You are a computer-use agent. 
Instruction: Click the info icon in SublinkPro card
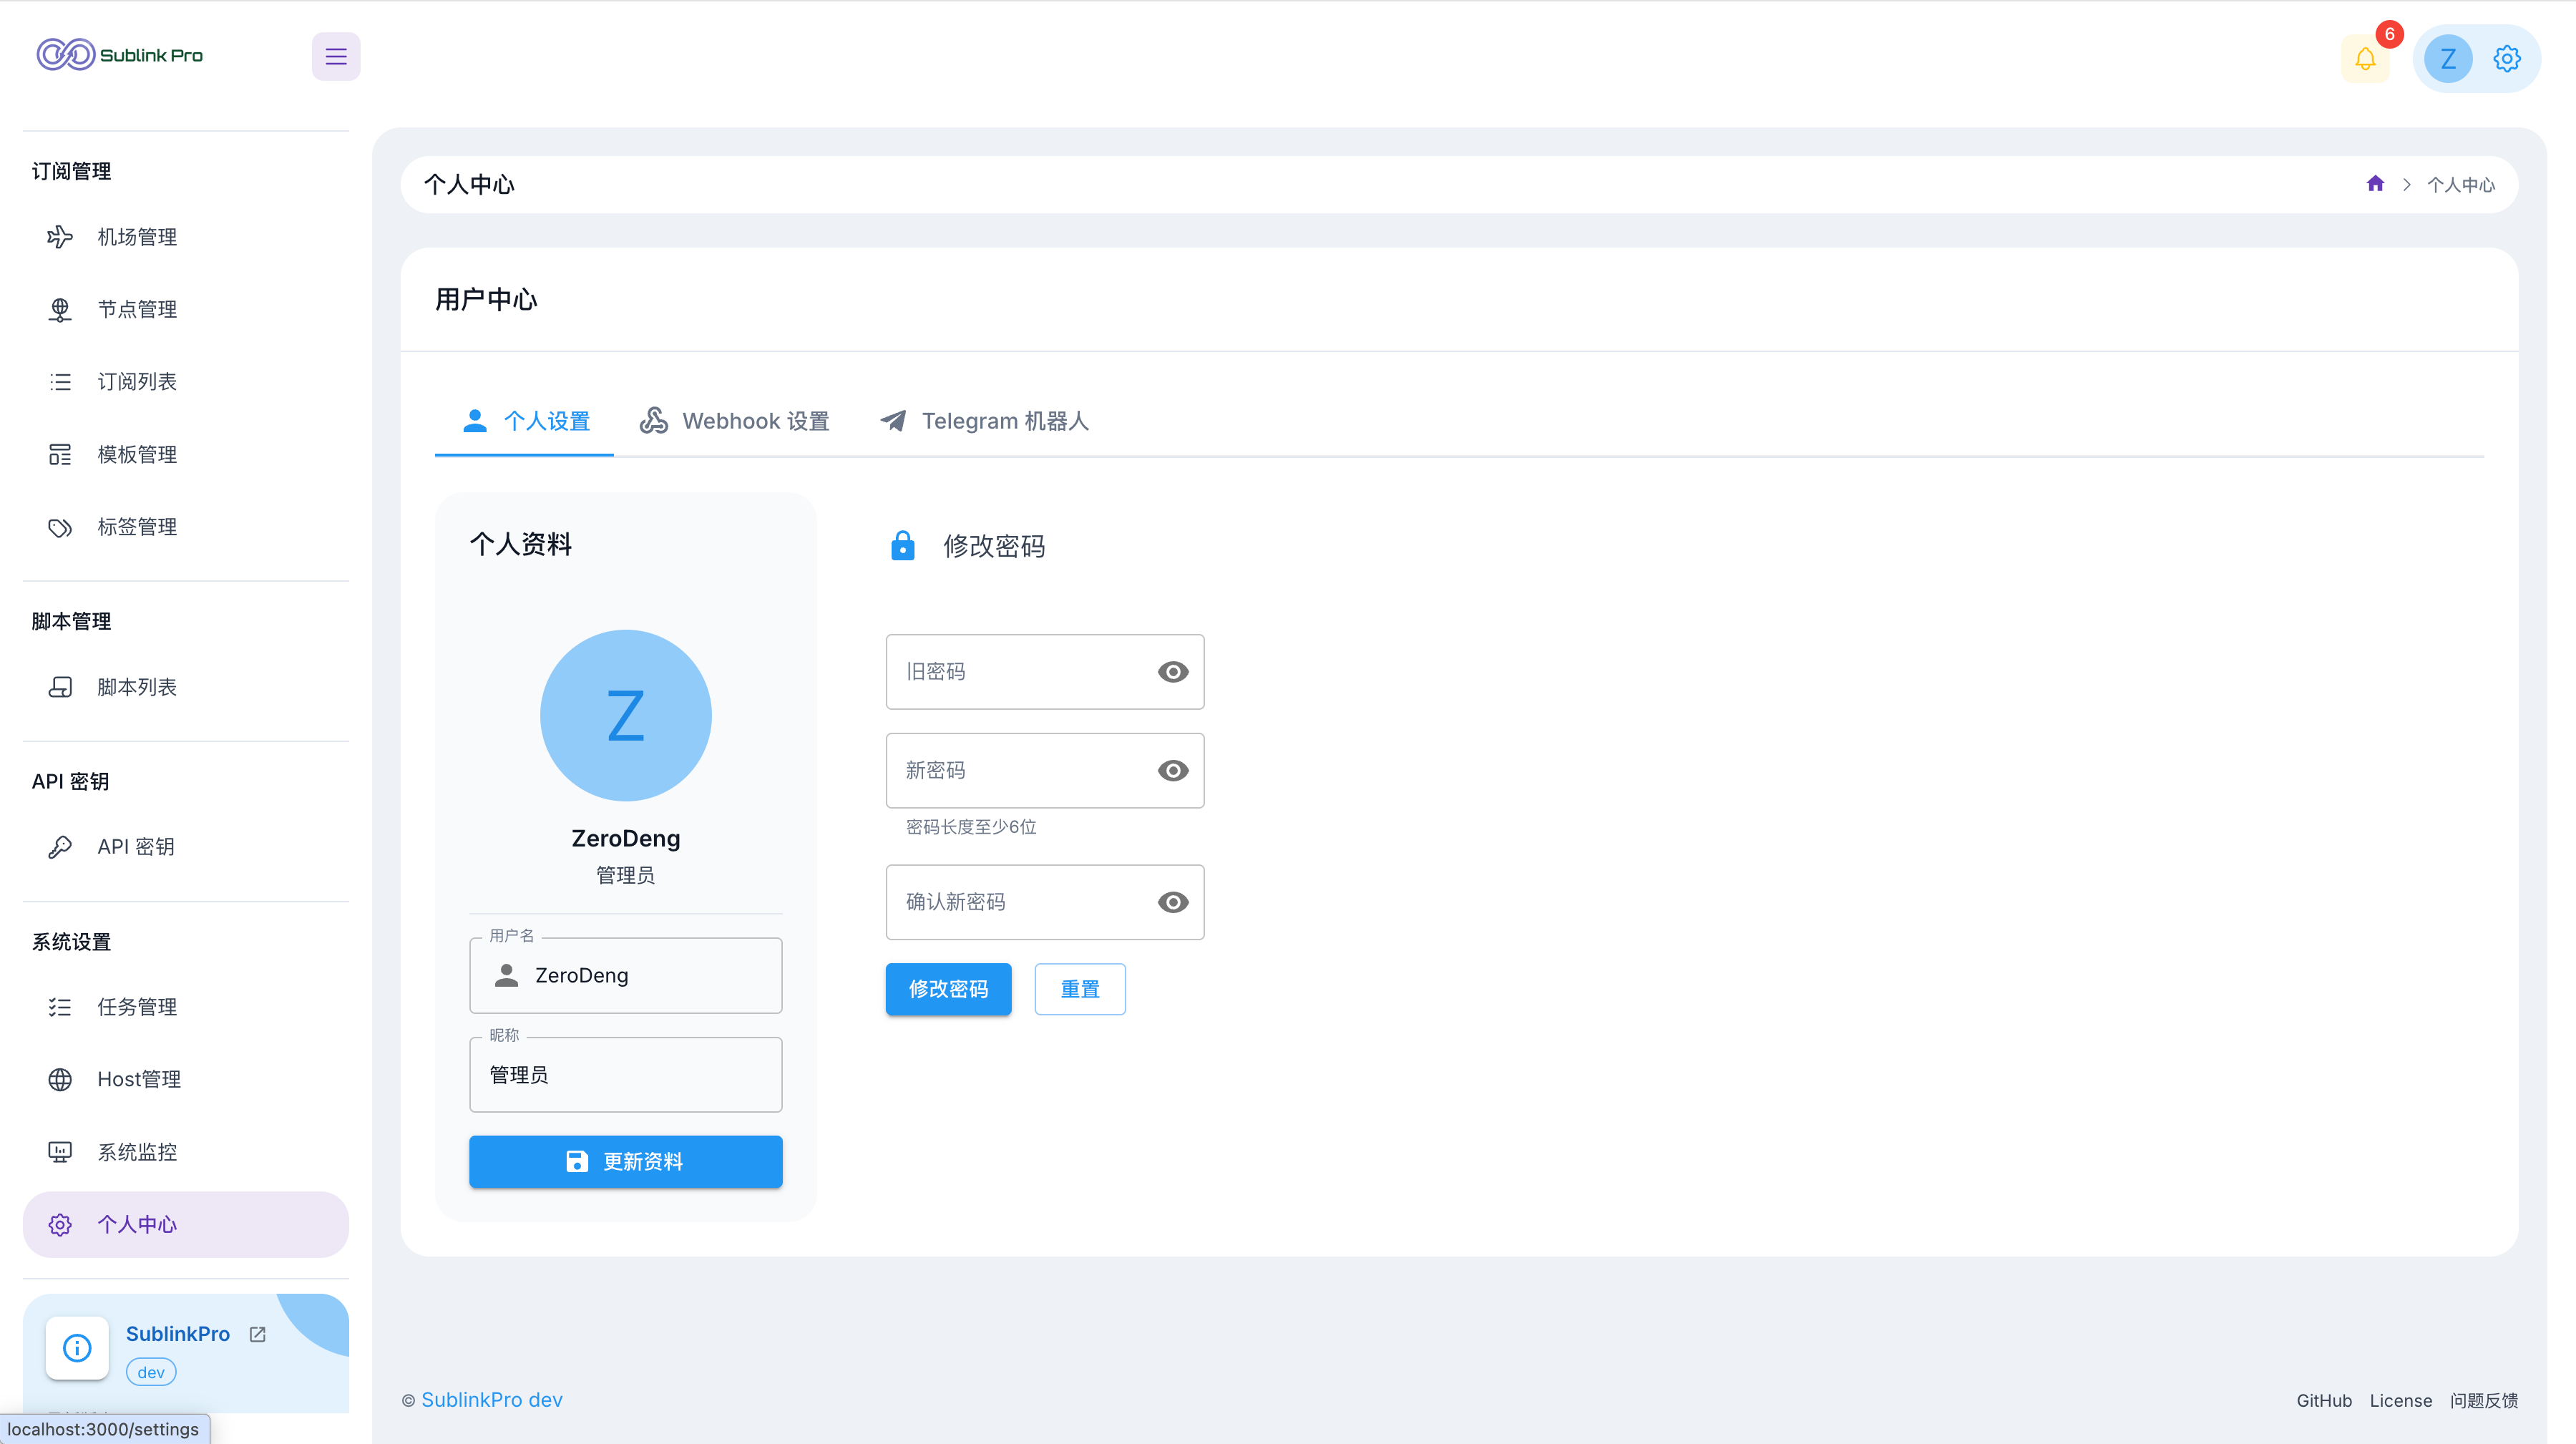coord(77,1348)
